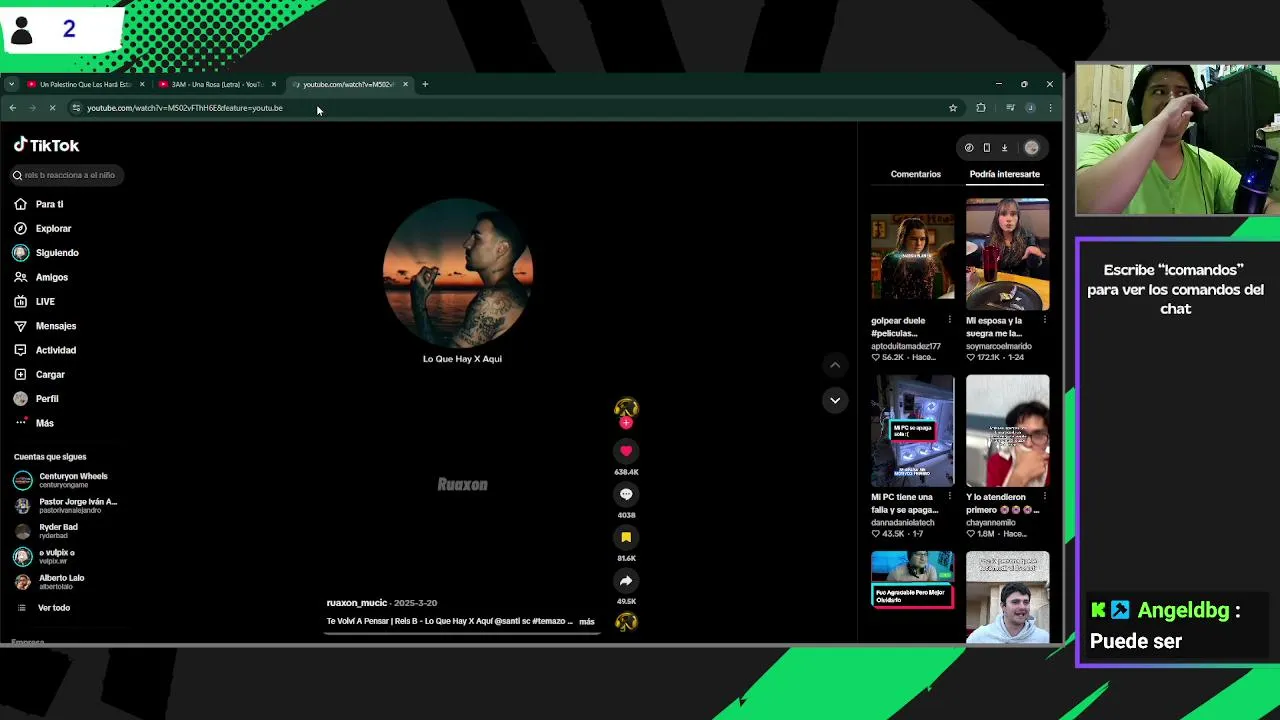Open media control icon in toolbar
This screenshot has width=1280, height=720.
[1010, 108]
